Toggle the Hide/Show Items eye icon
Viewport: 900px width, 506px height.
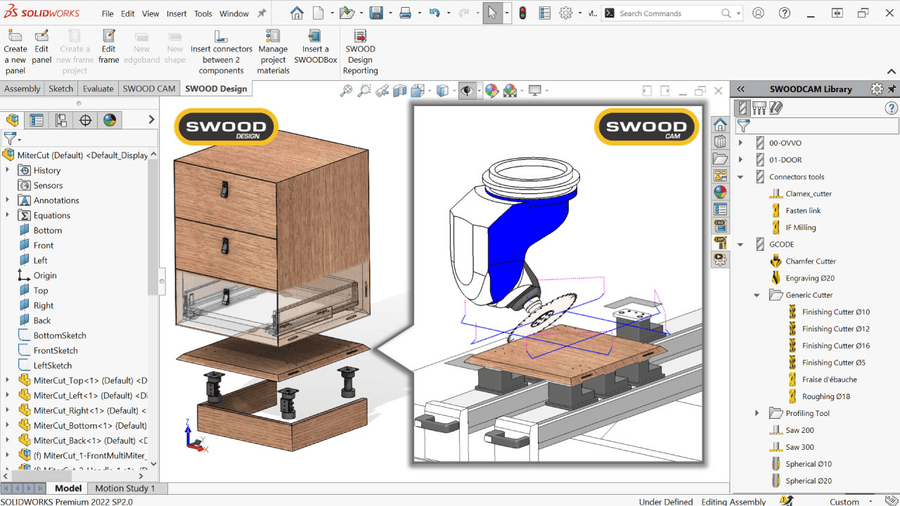tap(467, 91)
